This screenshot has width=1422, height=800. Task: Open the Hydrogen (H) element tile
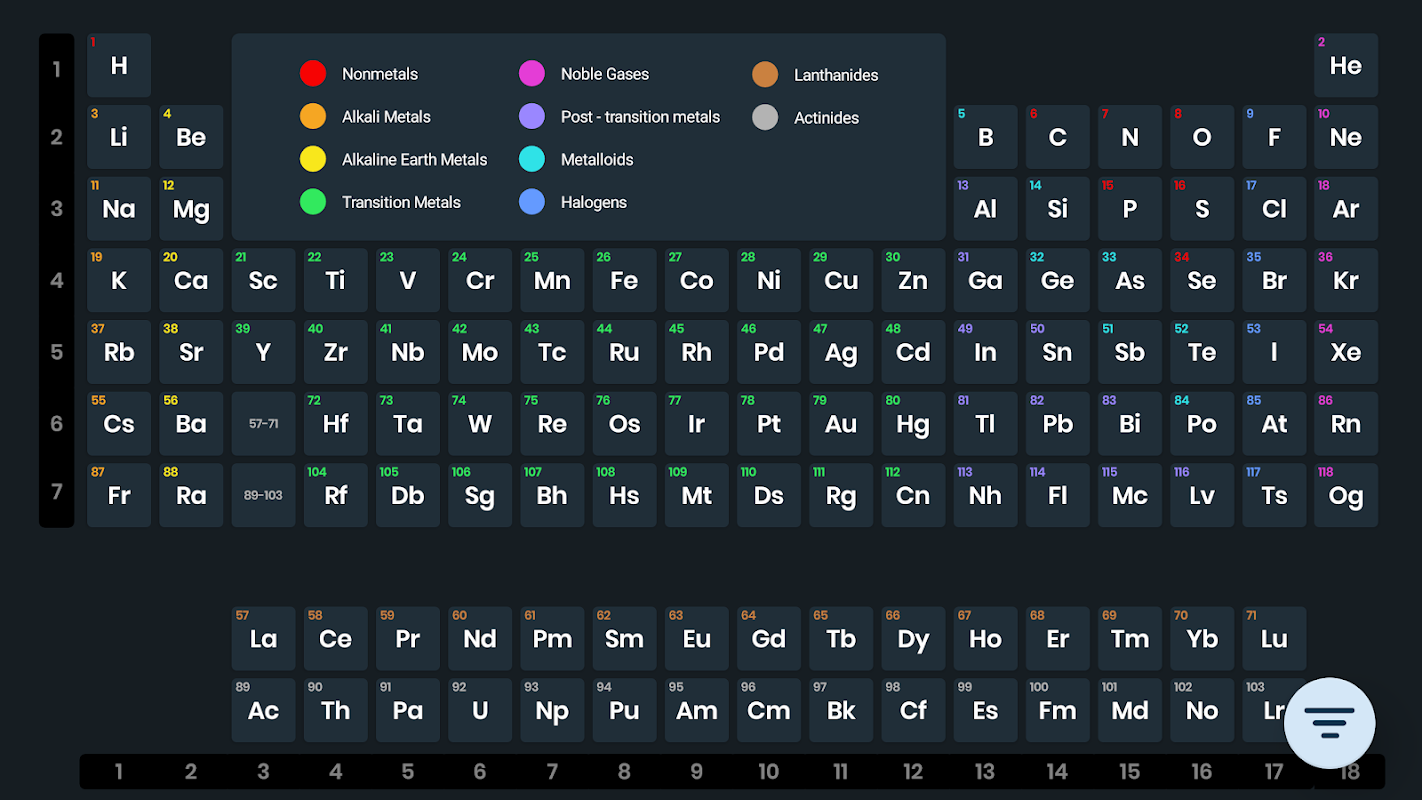pos(119,66)
